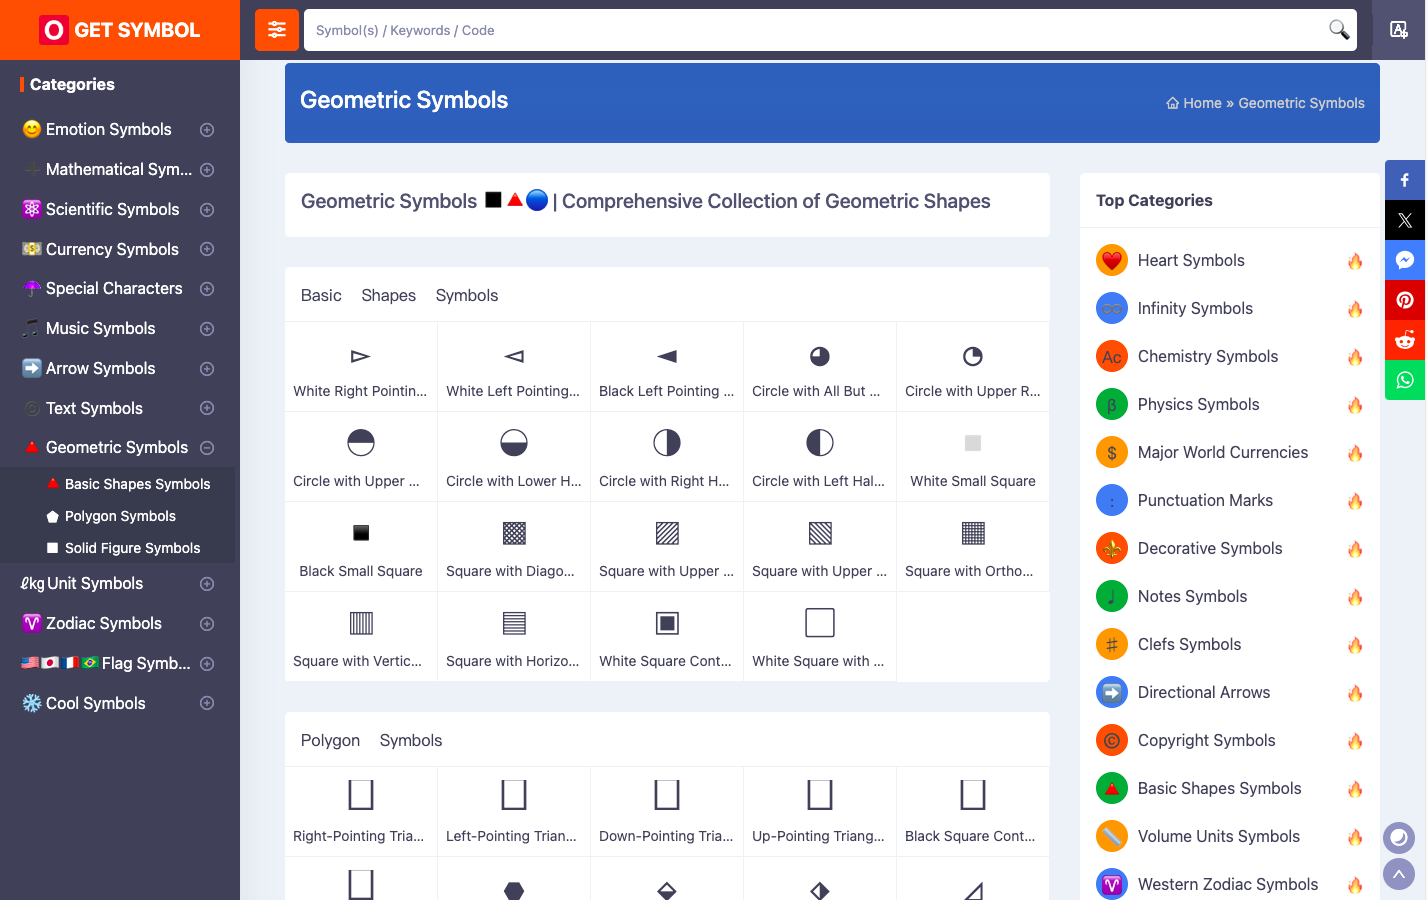Select the Black Small Square symbol
The image size is (1428, 900).
[x=361, y=546]
